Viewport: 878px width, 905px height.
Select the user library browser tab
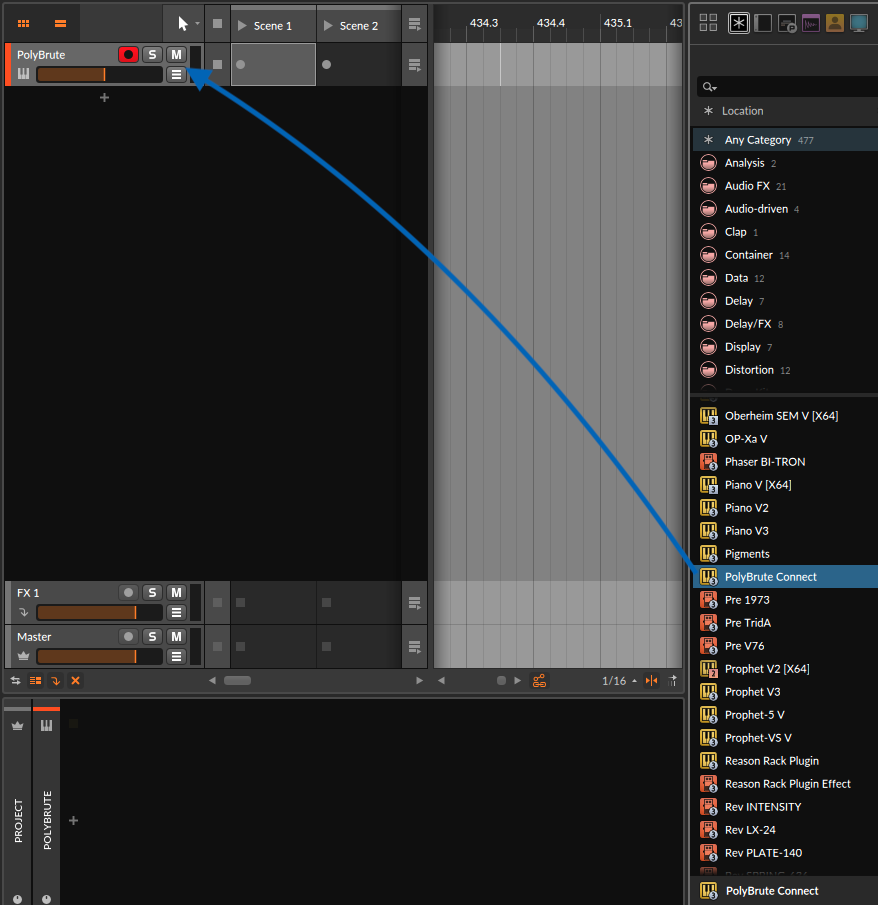[835, 23]
